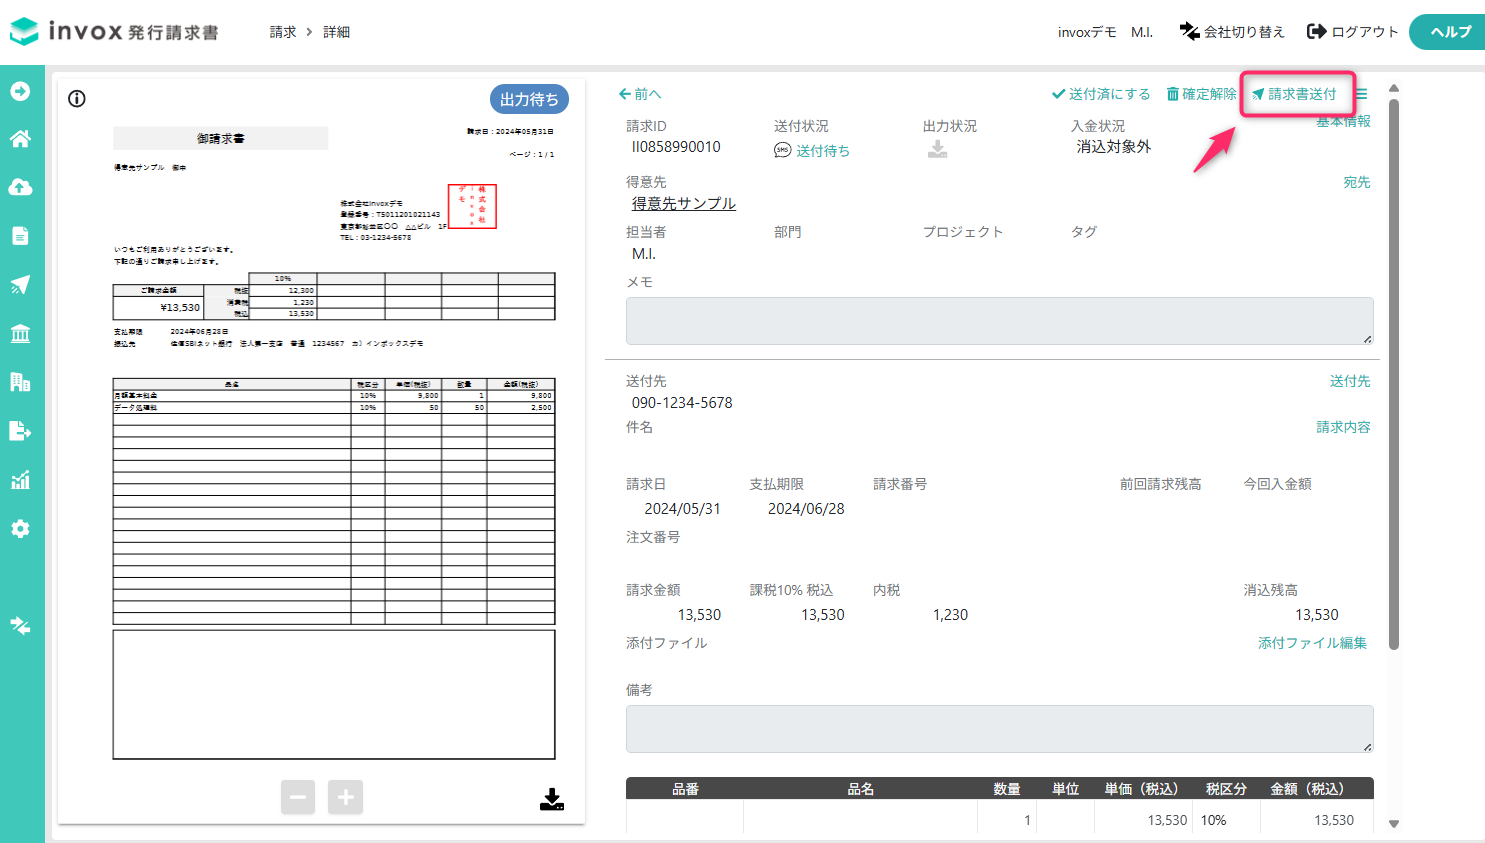Jump to 請求内容 section link
Screen dimensions: 1485x843
[x=1343, y=427]
